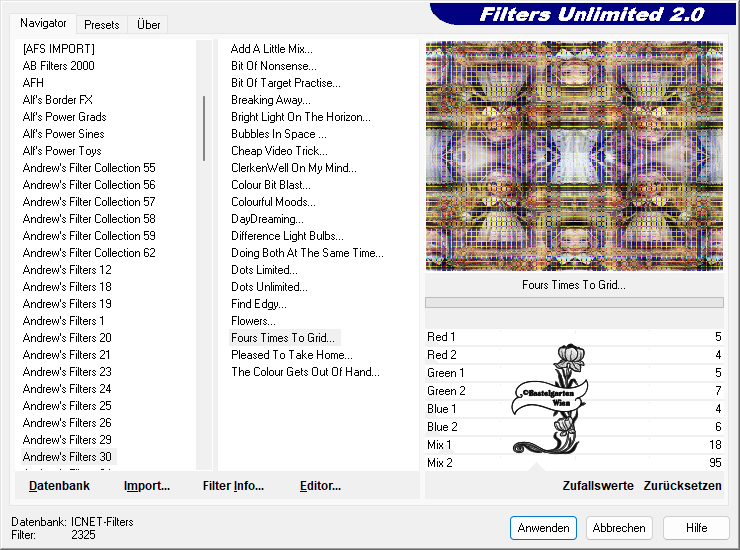Choose Bit Of Nonsense... filter

click(x=274, y=66)
